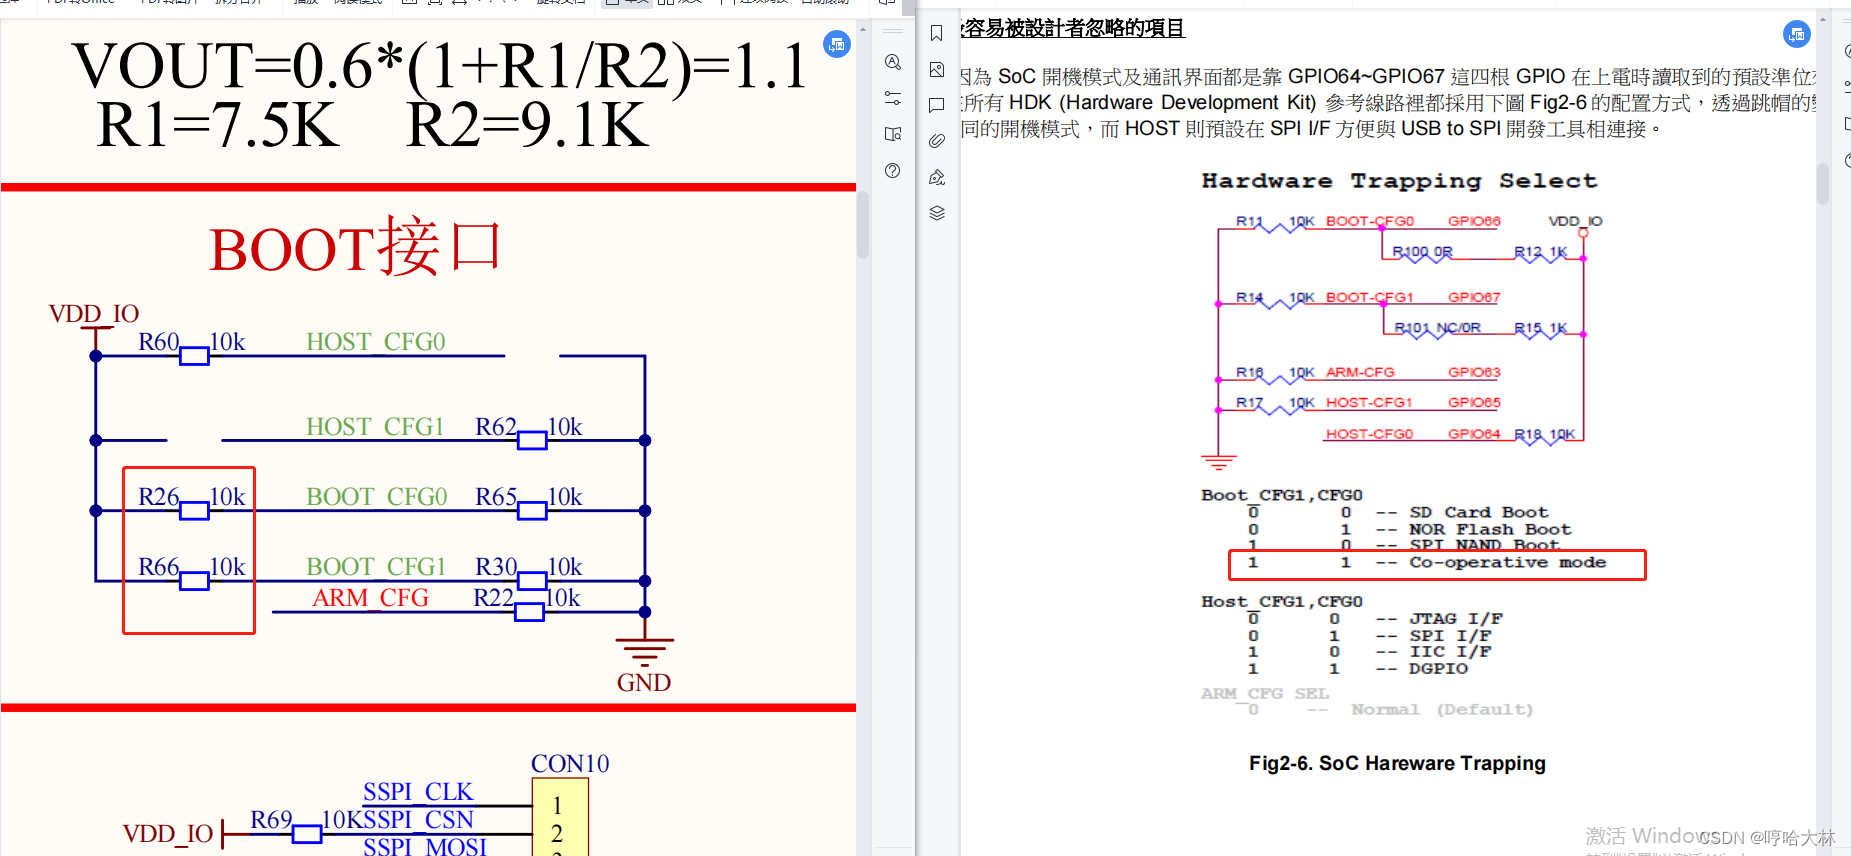The image size is (1851, 856).
Task: Click the left document's vertical scrollbar thumb
Action: (863, 225)
